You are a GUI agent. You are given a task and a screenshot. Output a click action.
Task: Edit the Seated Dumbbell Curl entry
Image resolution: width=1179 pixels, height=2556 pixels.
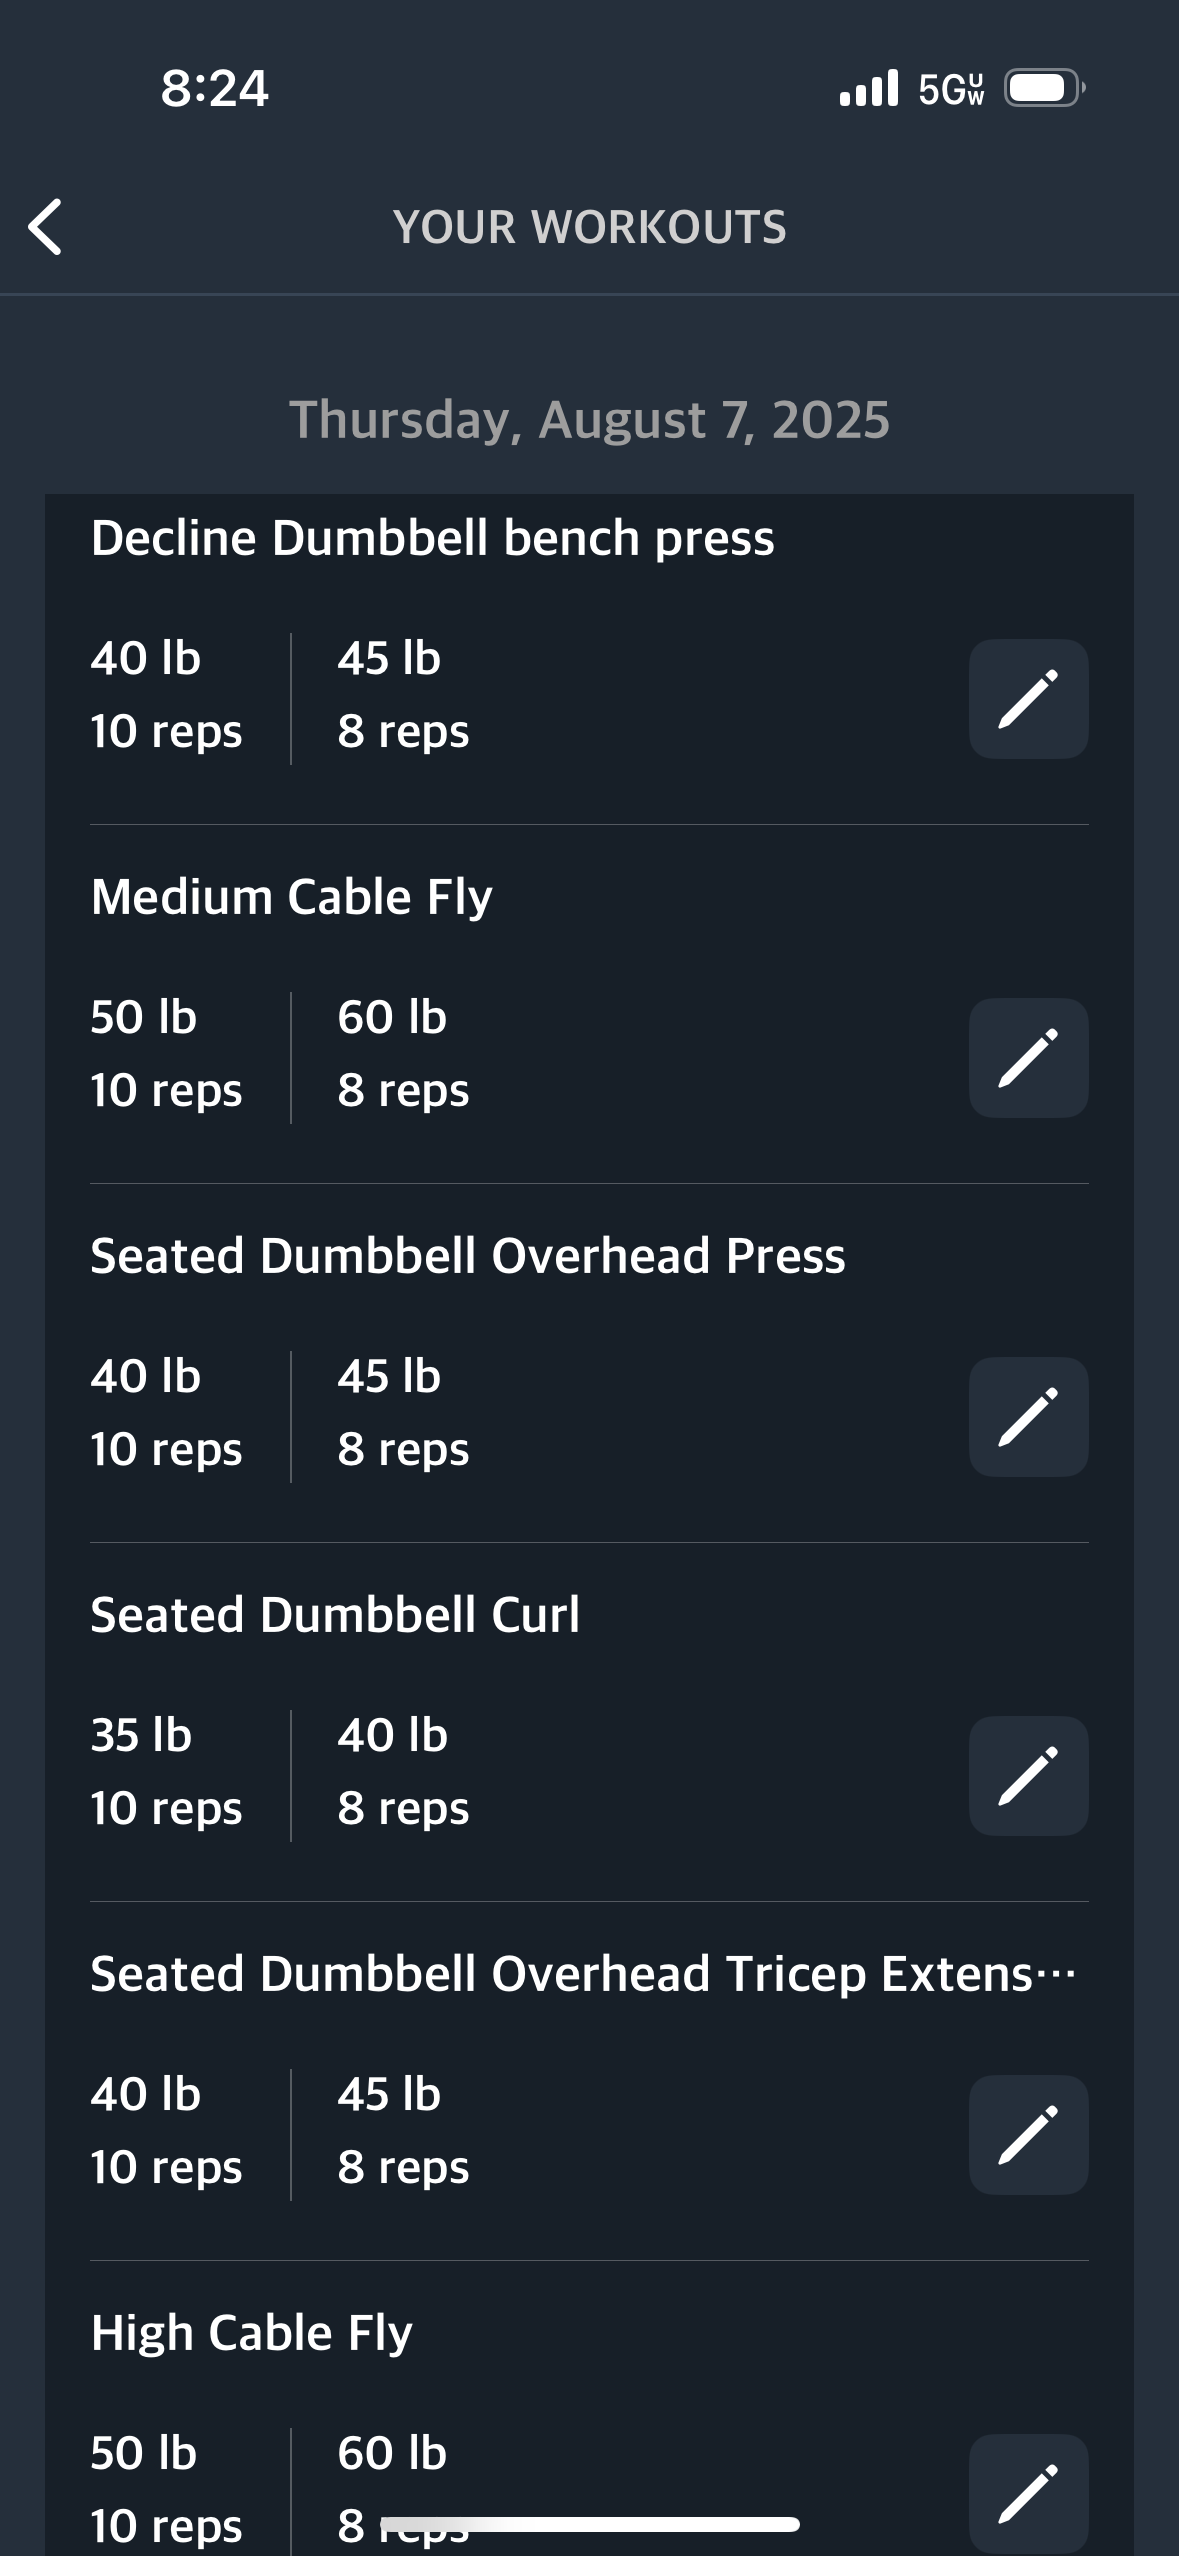pos(1028,1776)
